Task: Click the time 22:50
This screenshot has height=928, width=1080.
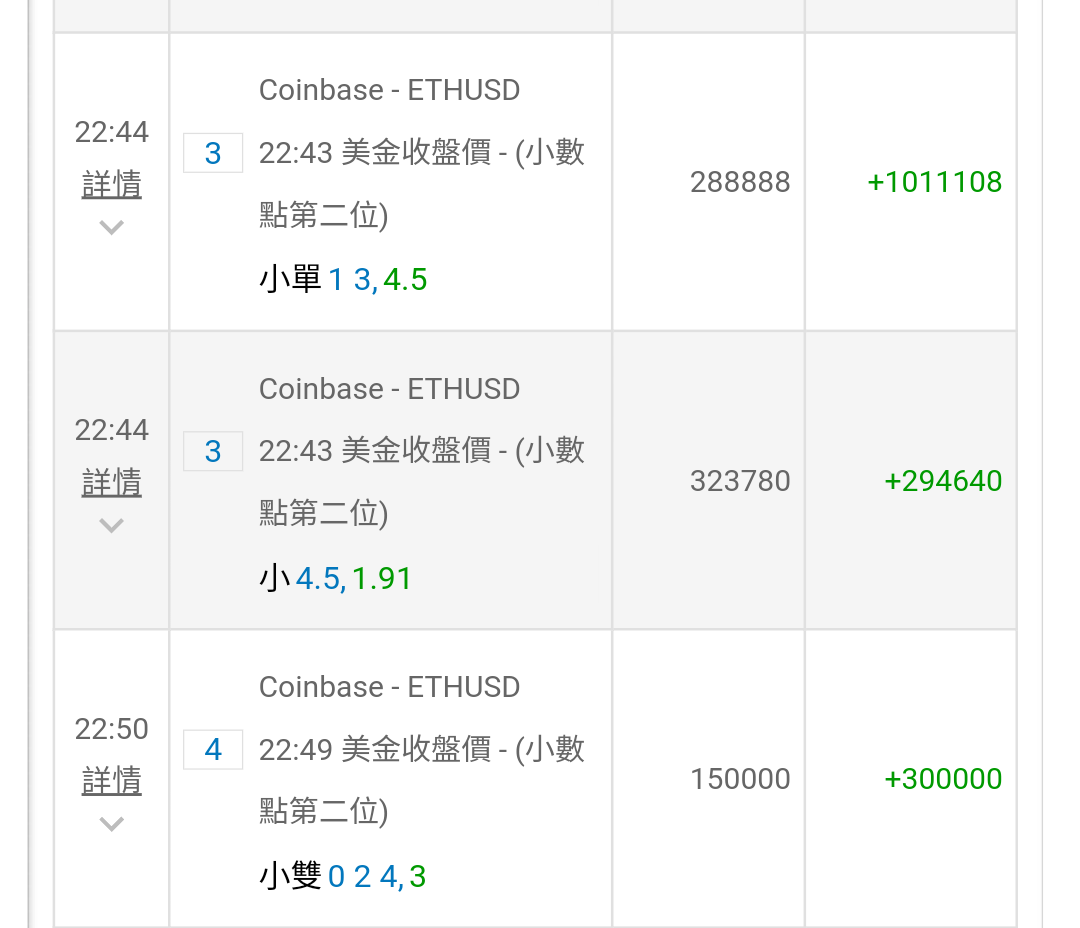Action: [112, 729]
